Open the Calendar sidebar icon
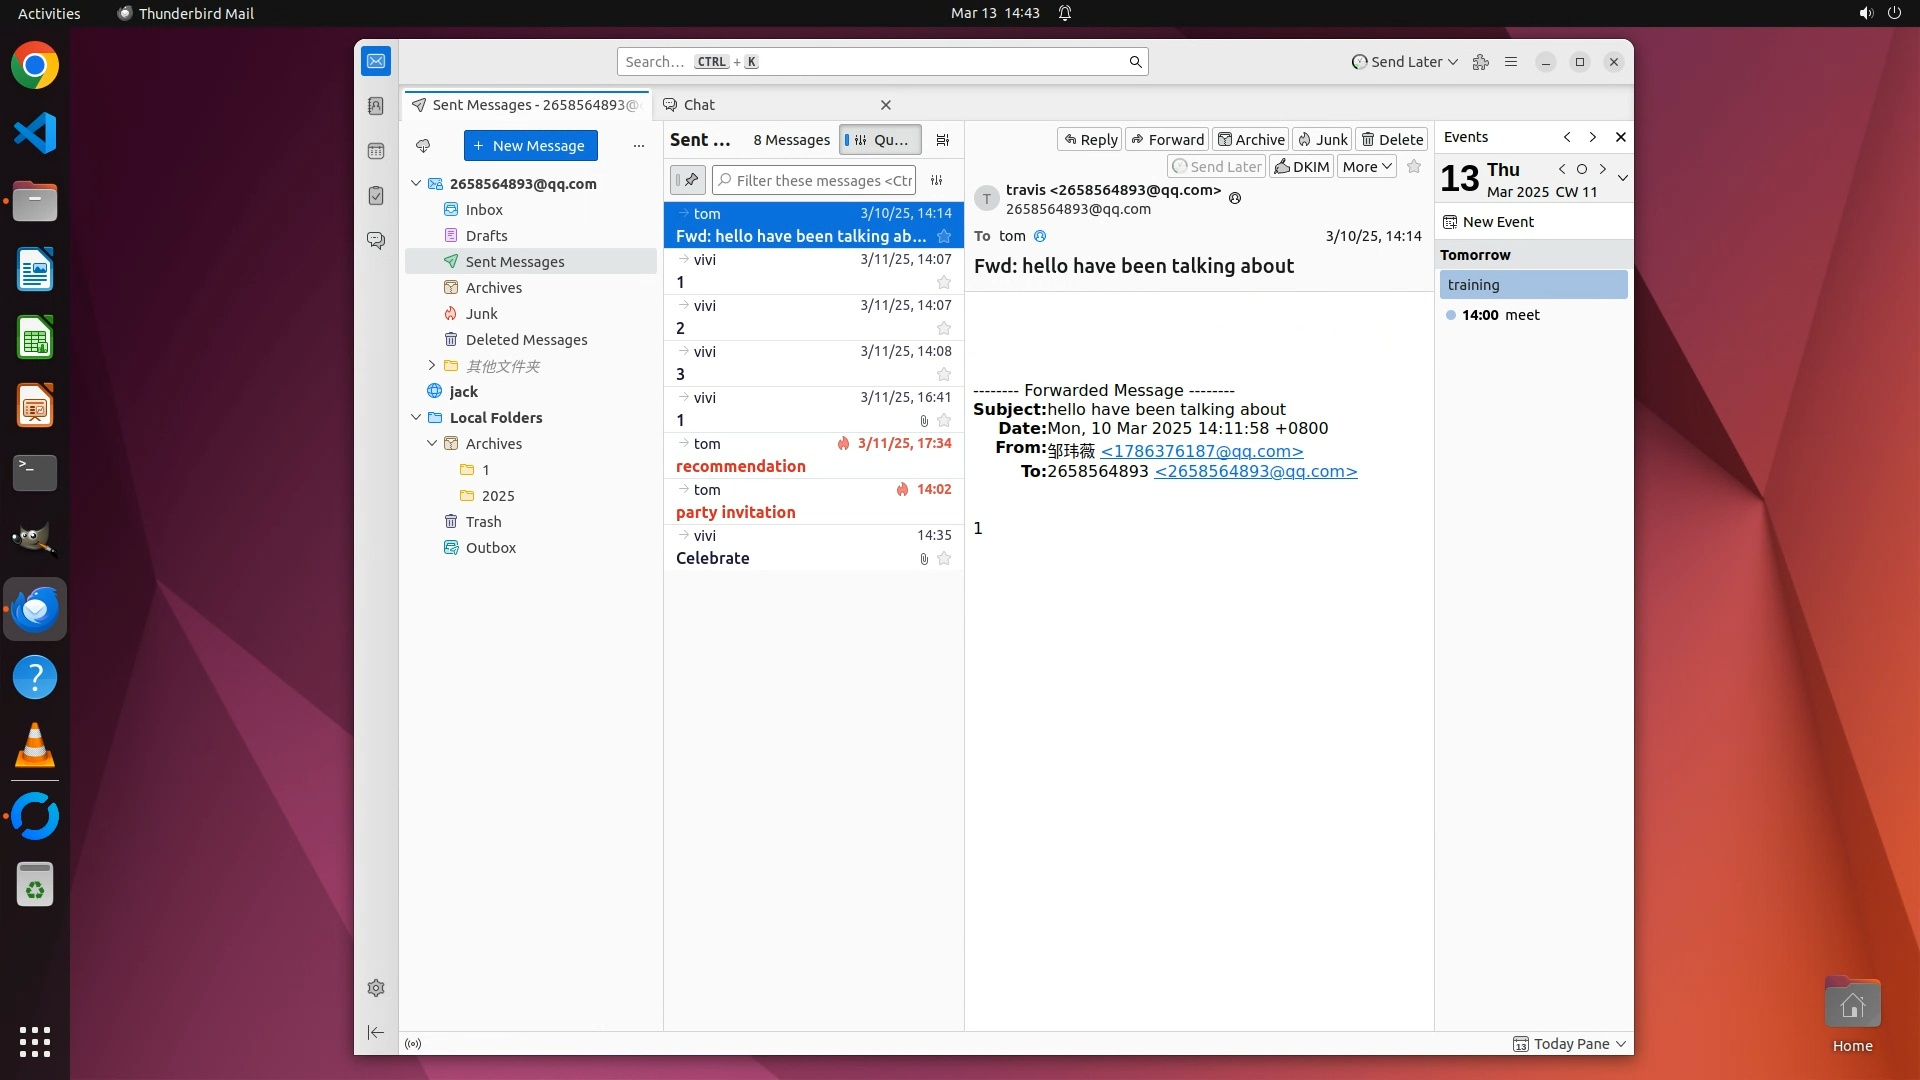This screenshot has height=1080, width=1920. (x=376, y=151)
